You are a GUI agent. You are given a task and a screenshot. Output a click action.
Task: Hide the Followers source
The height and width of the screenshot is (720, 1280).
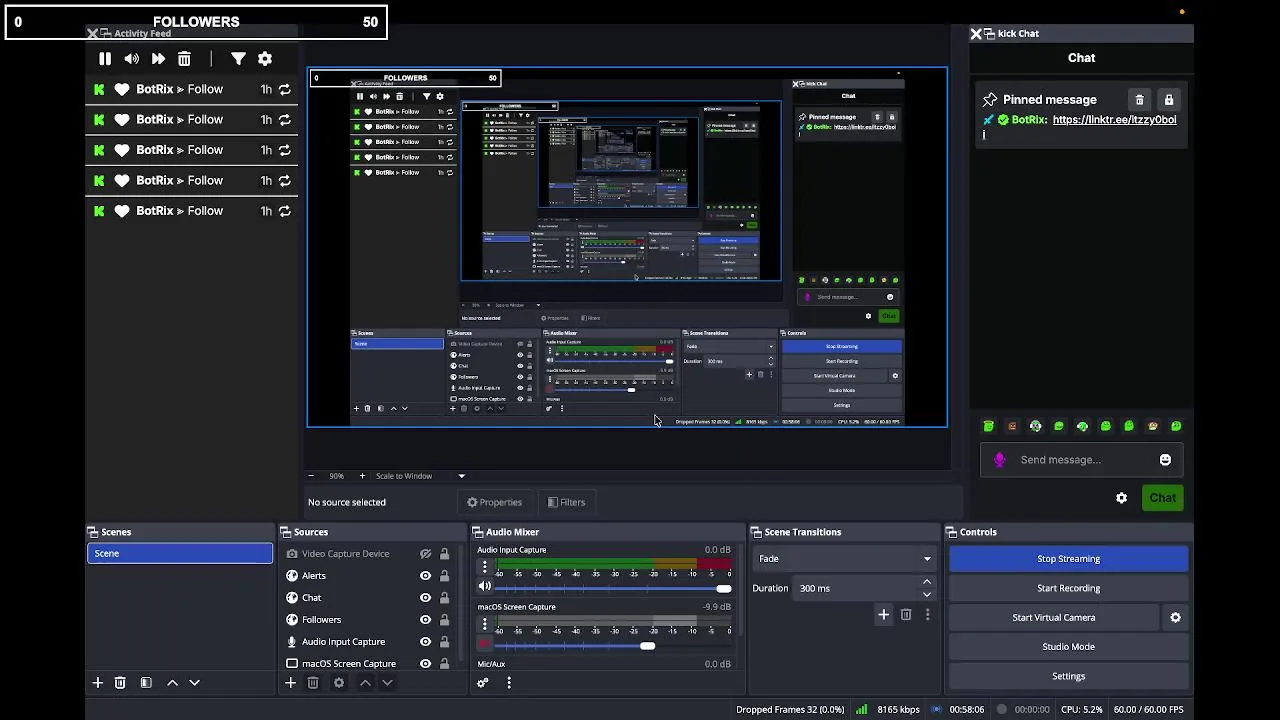[425, 620]
